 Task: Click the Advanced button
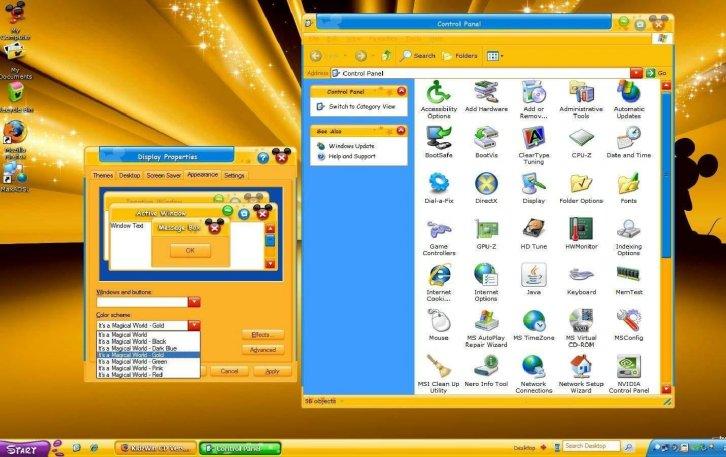[x=263, y=350]
